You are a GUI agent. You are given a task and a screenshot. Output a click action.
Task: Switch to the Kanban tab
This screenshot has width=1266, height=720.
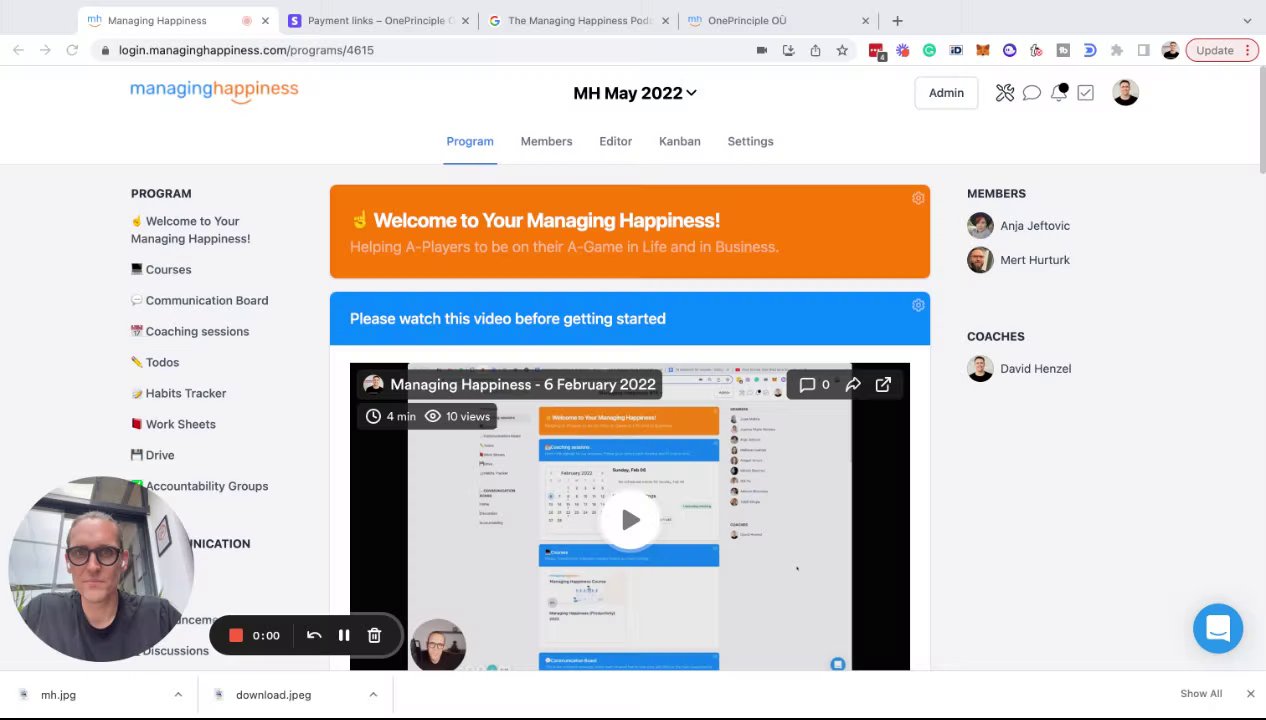point(679,141)
